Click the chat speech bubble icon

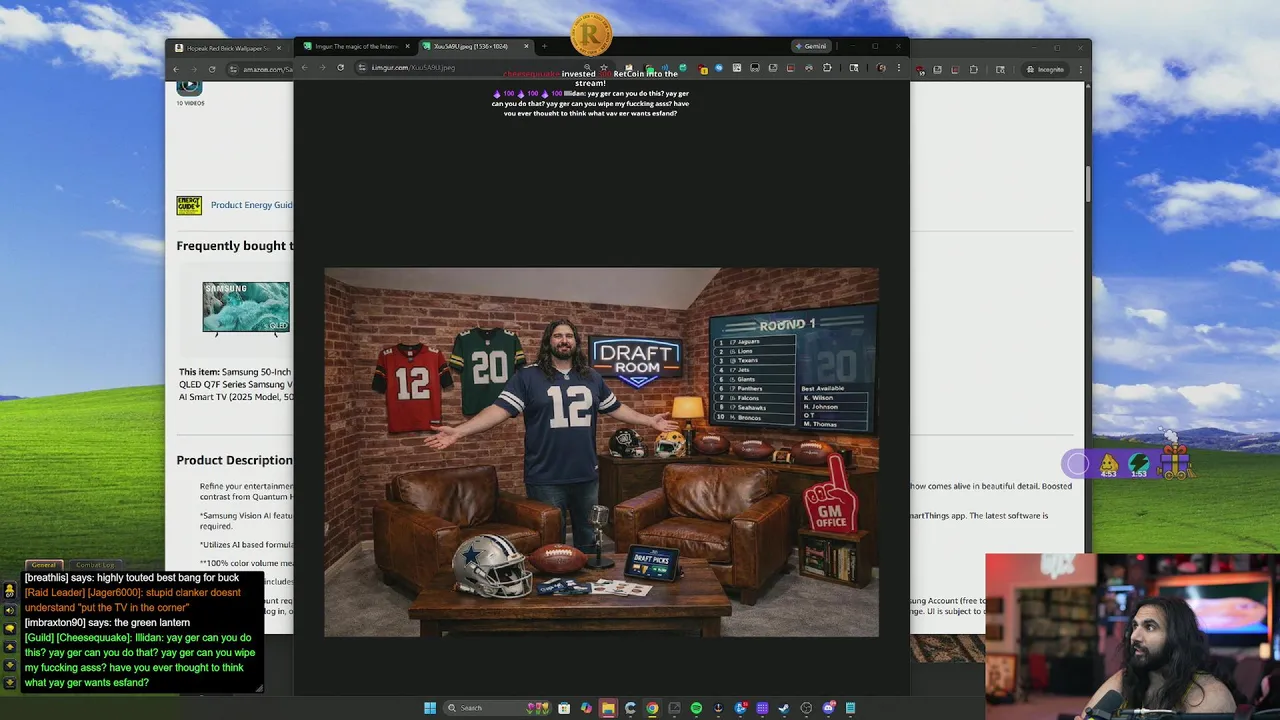[9, 629]
